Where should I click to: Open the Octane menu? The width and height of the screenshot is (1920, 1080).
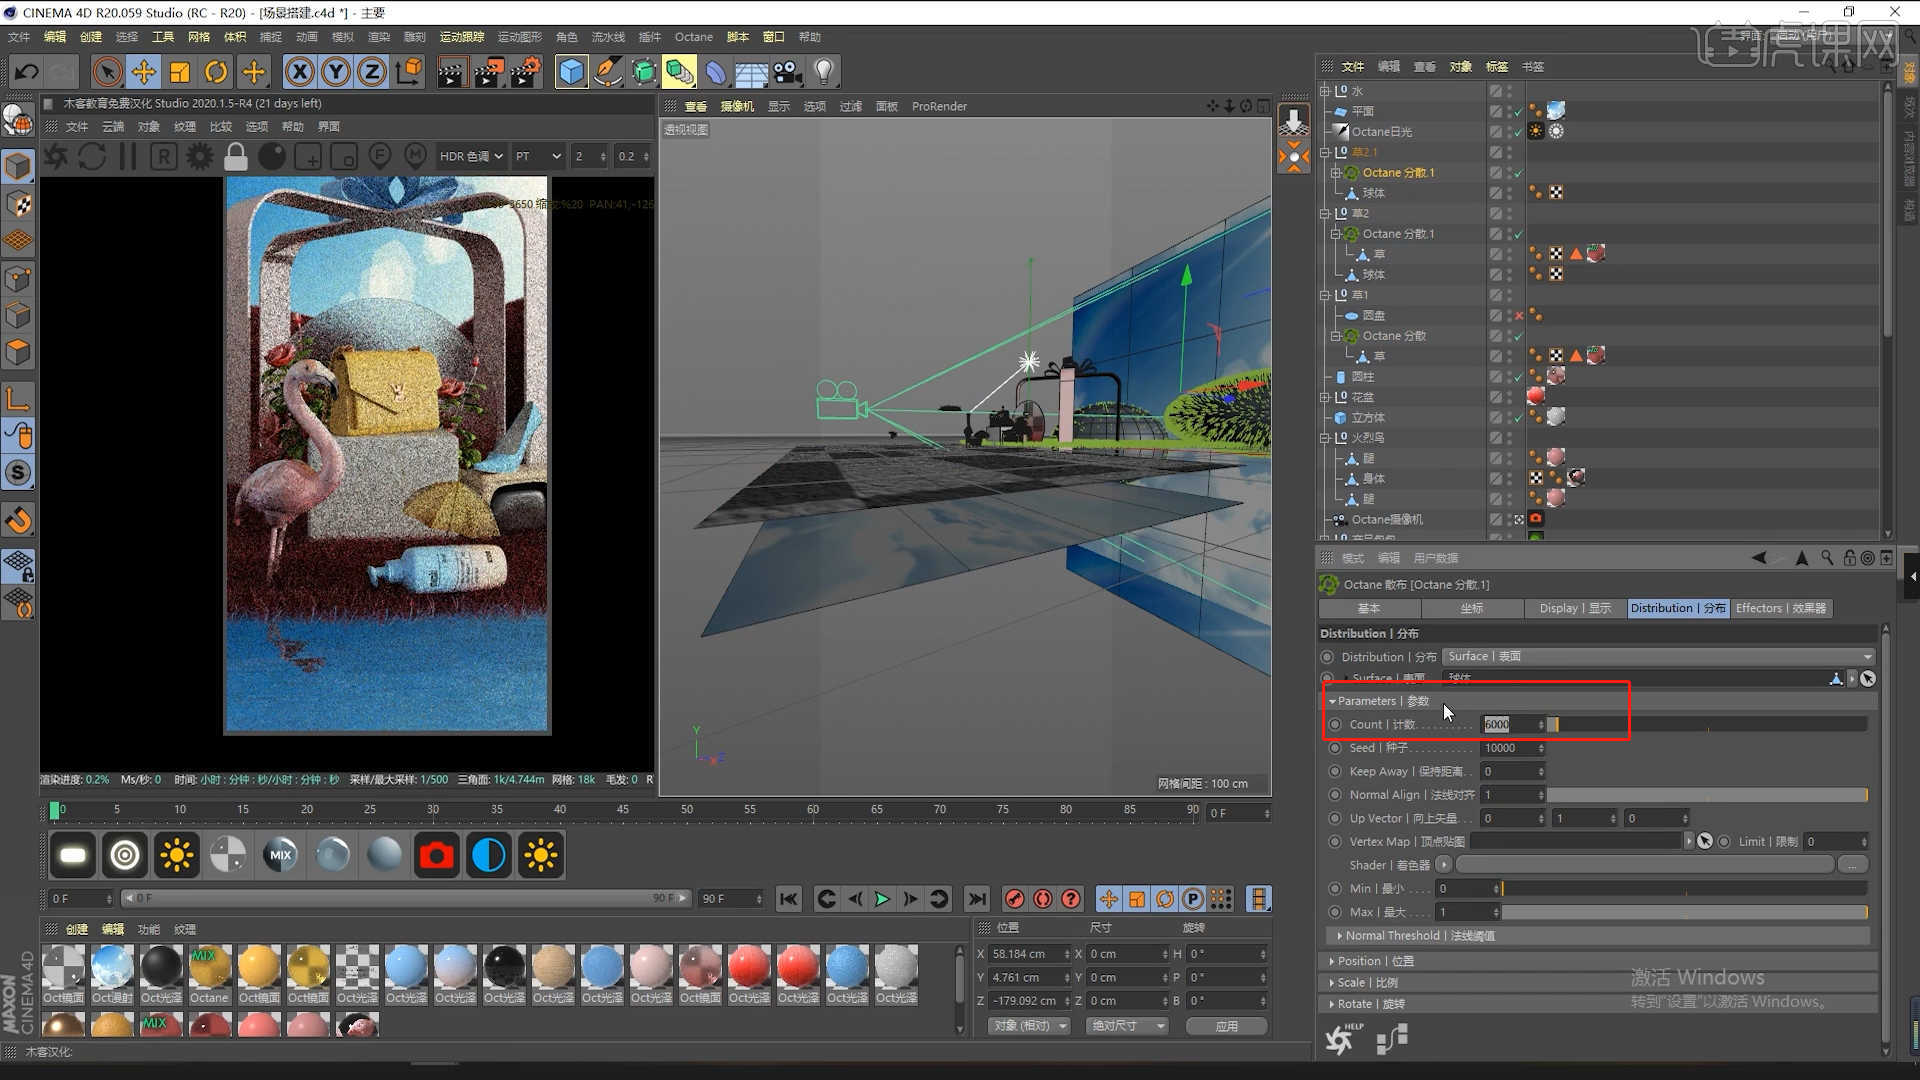pyautogui.click(x=693, y=37)
